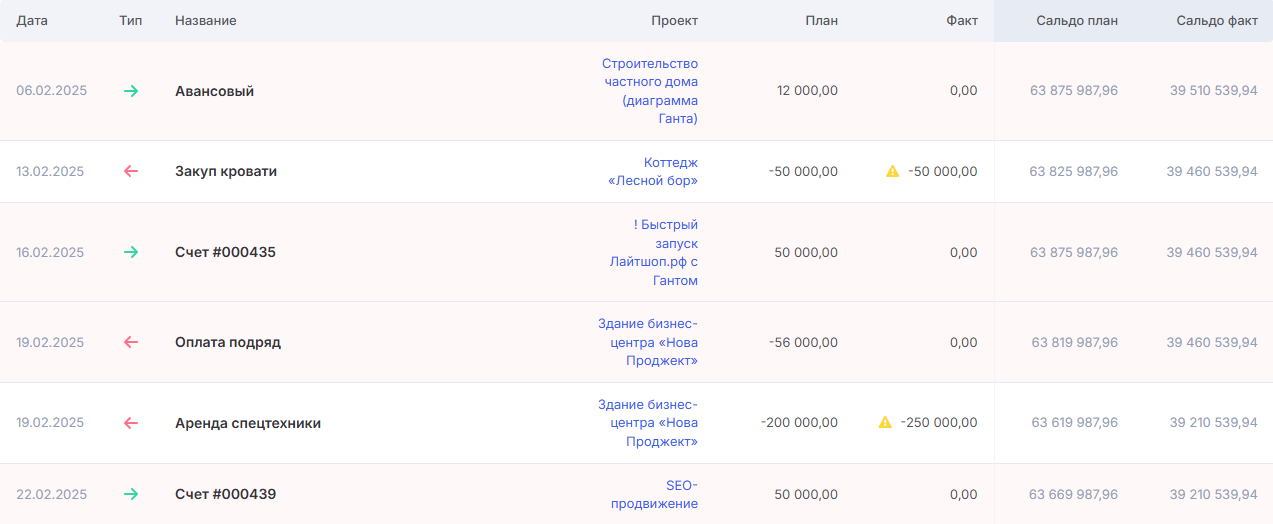
Task: Click the red arrow beside Оплата подряд
Action: [x=131, y=342]
